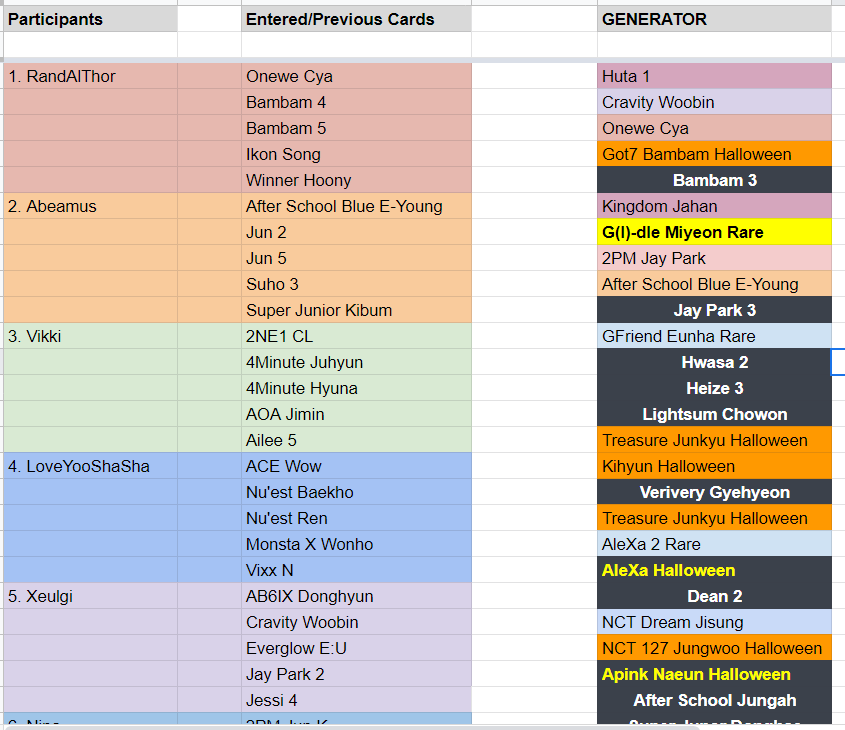This screenshot has width=845, height=730.
Task: Select the 'GFriend Eunha Rare' cell
Action: click(x=714, y=336)
